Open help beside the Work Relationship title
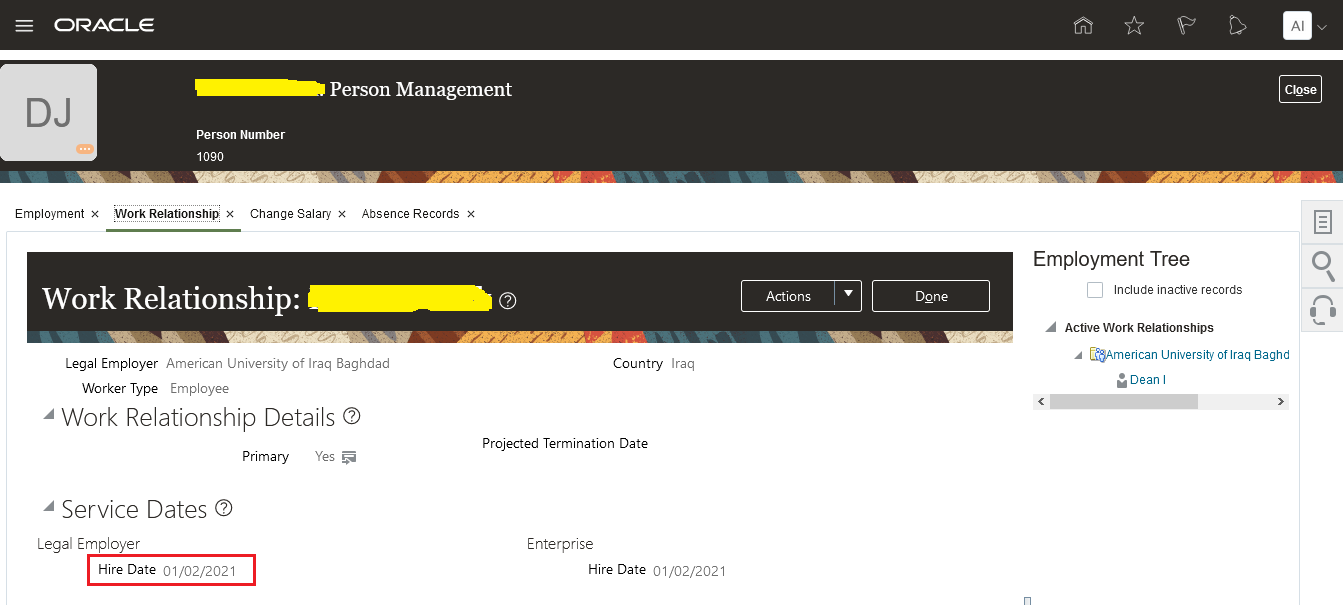The image size is (1343, 605). pyautogui.click(x=507, y=300)
